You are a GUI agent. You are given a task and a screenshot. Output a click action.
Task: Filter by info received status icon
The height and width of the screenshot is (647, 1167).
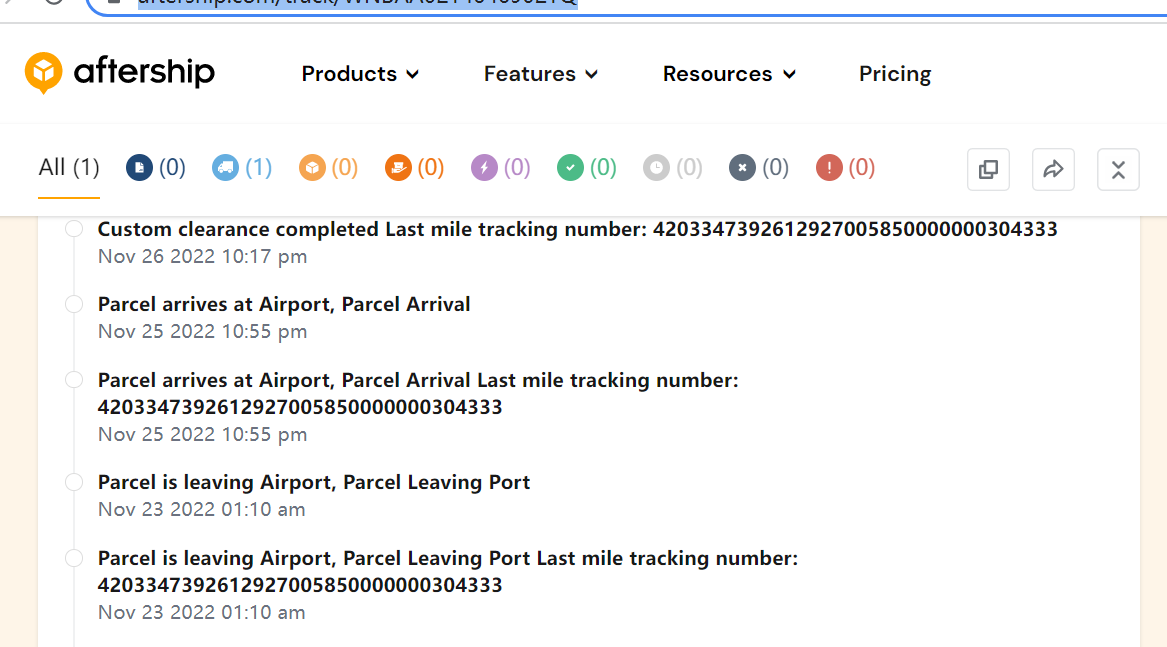(138, 168)
